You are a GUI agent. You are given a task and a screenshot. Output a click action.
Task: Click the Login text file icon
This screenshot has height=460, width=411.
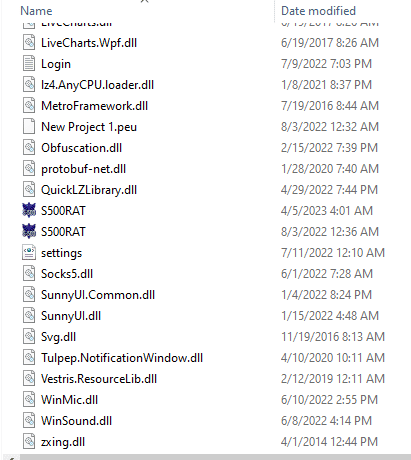[x=29, y=63]
